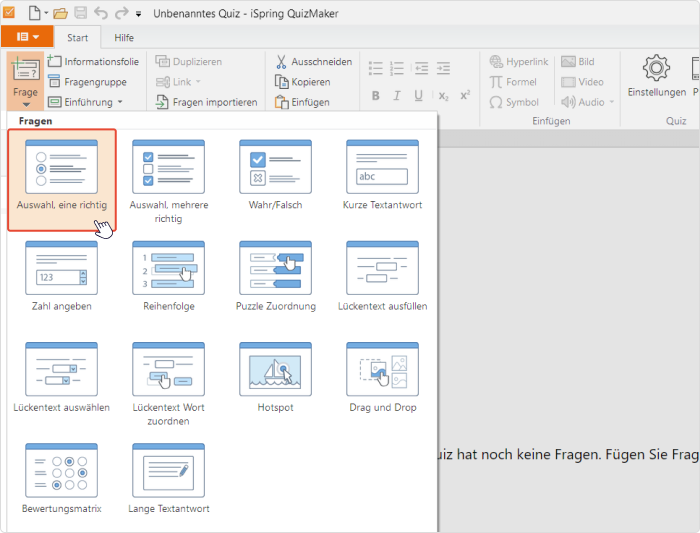Toggle bold formatting
This screenshot has width=700, height=533.
click(375, 95)
